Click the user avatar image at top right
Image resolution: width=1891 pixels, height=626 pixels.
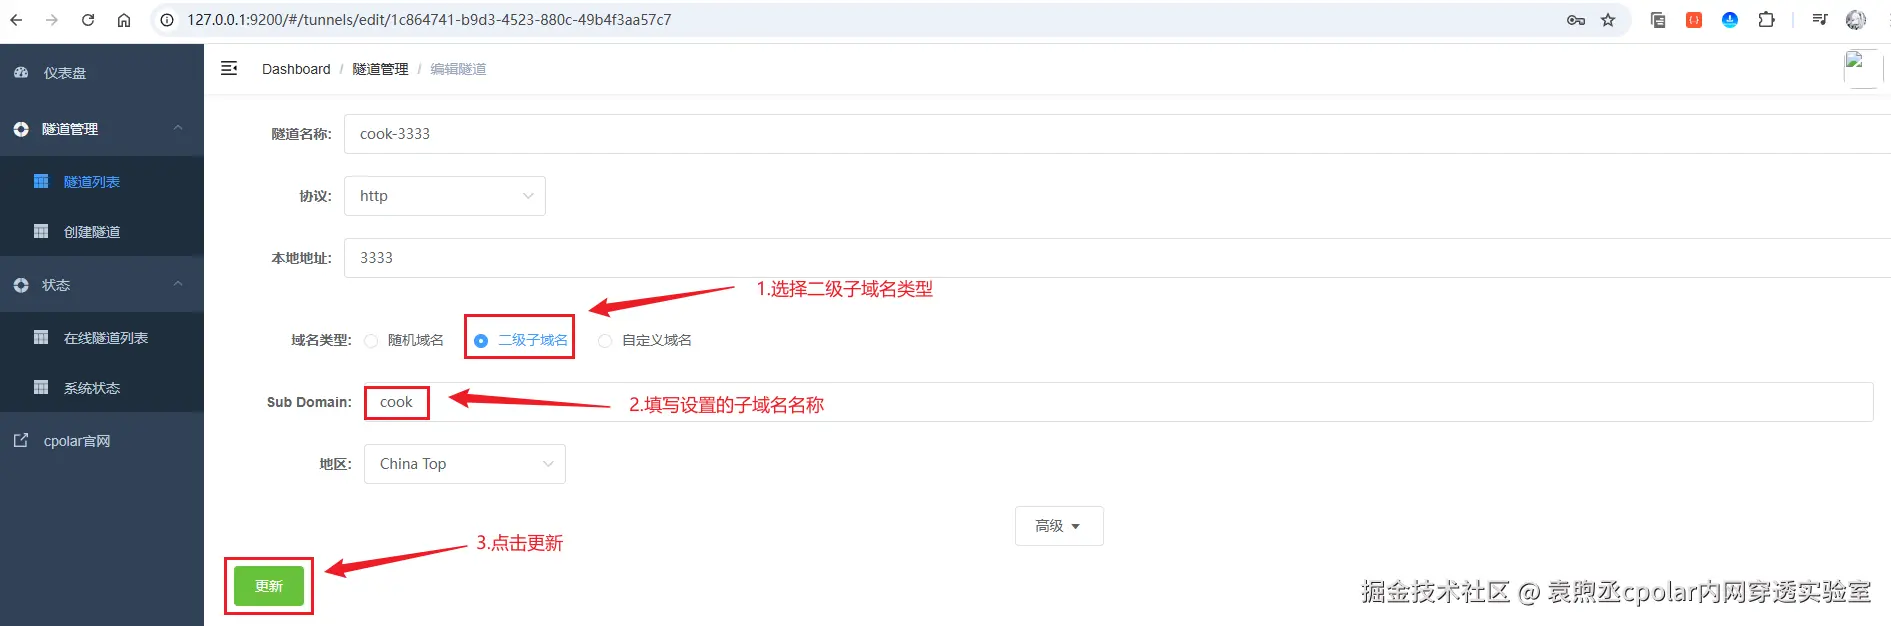pos(1861,69)
